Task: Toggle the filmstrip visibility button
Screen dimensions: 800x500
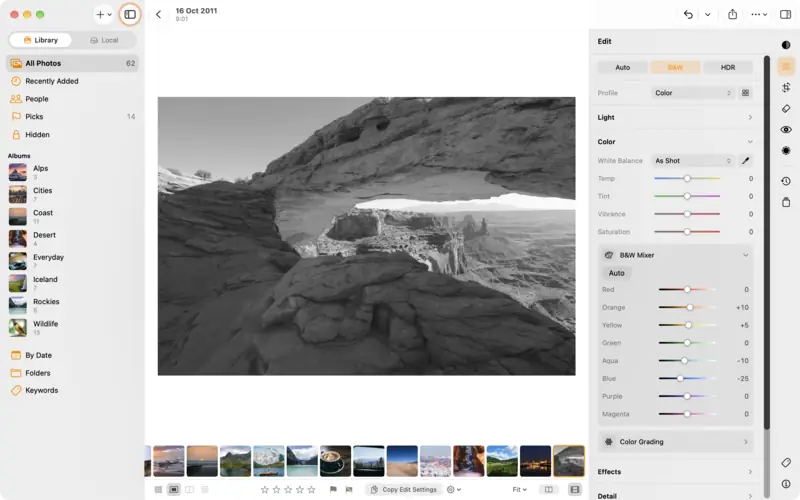Action: (574, 490)
